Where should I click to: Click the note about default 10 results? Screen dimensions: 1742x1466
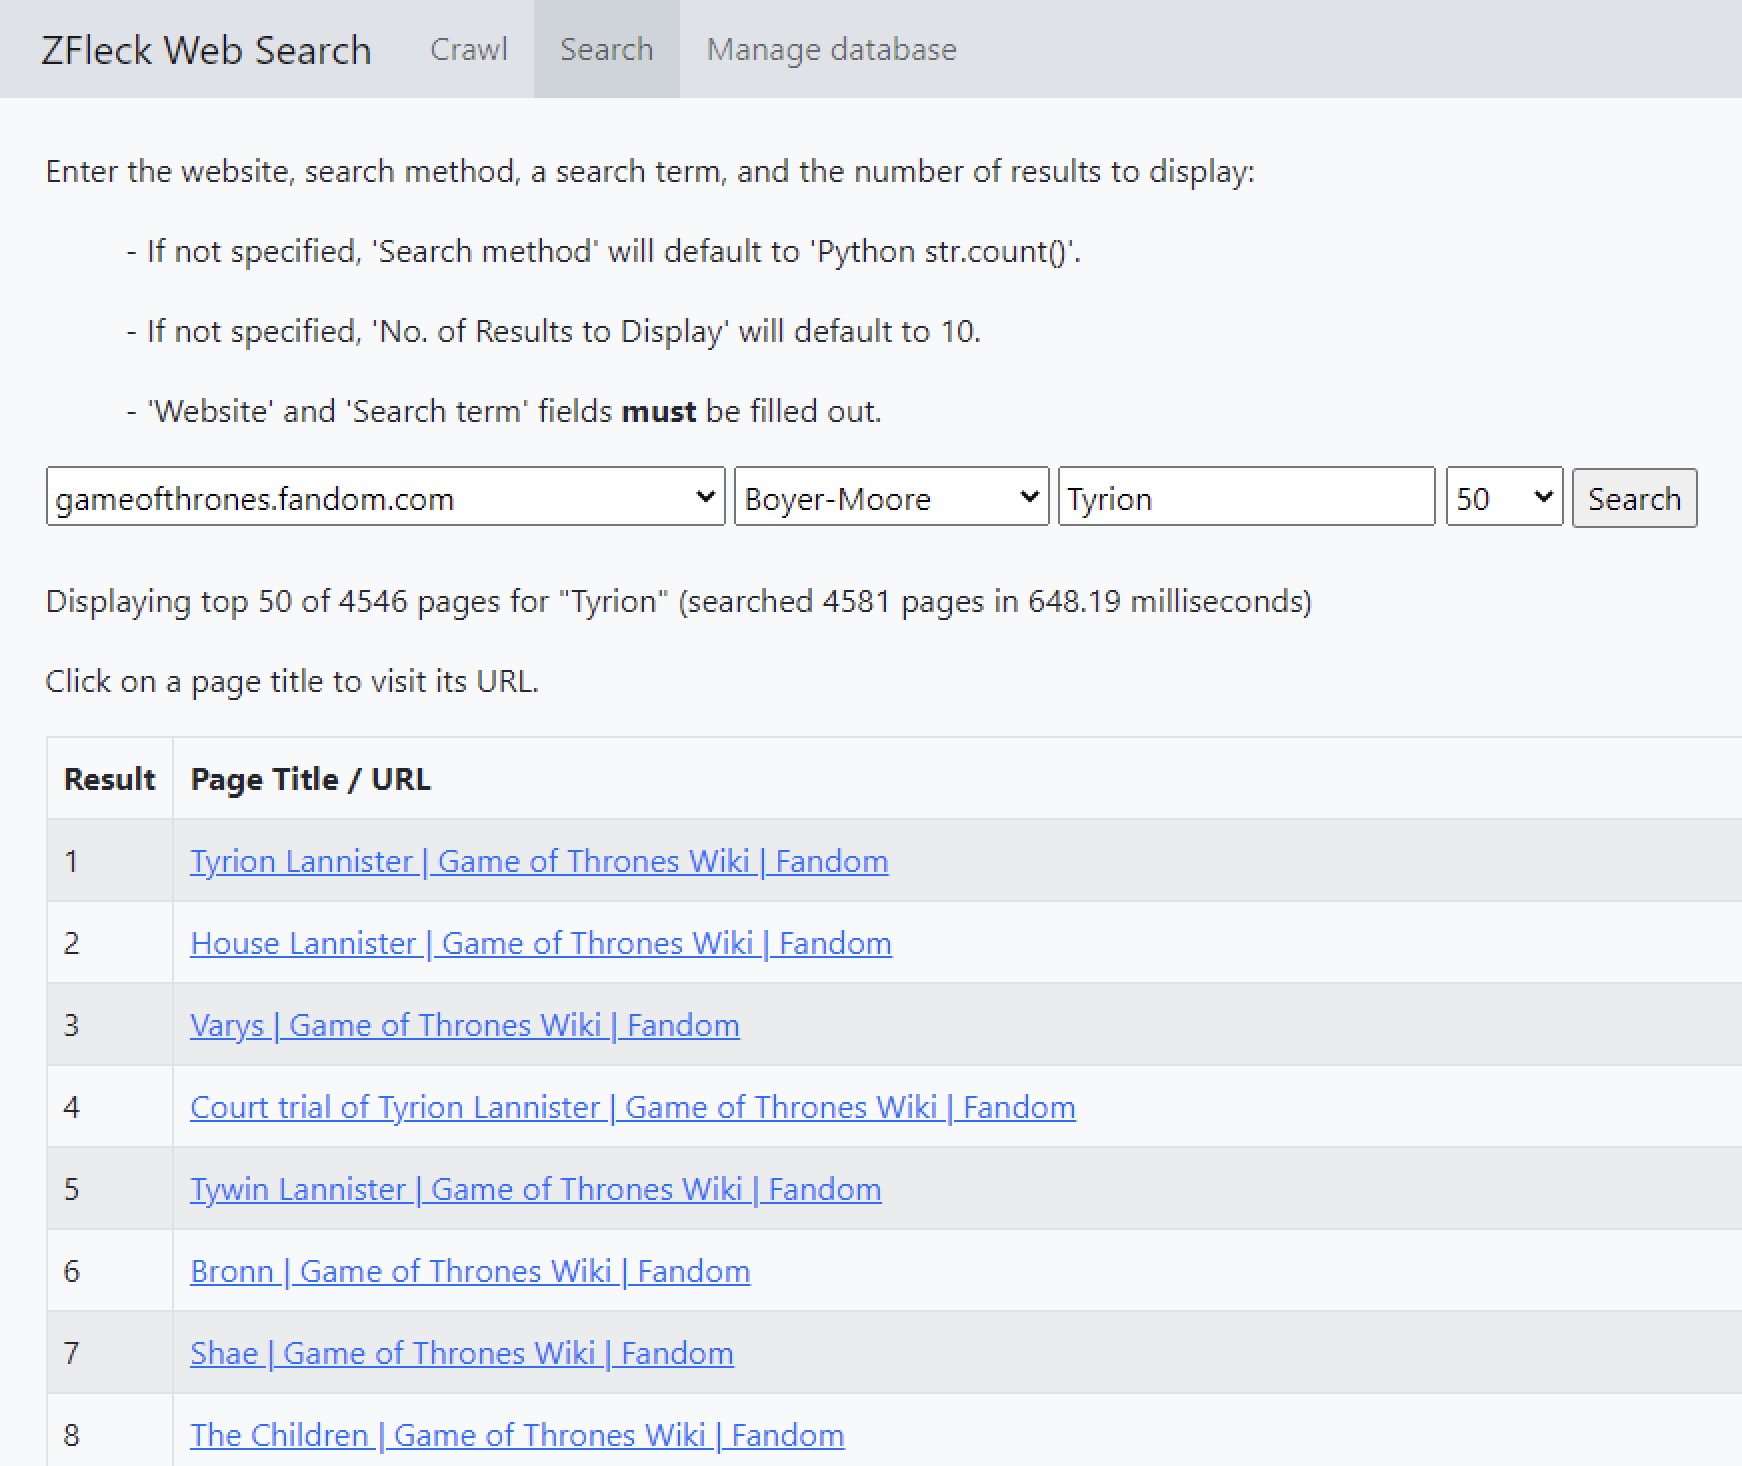[554, 331]
